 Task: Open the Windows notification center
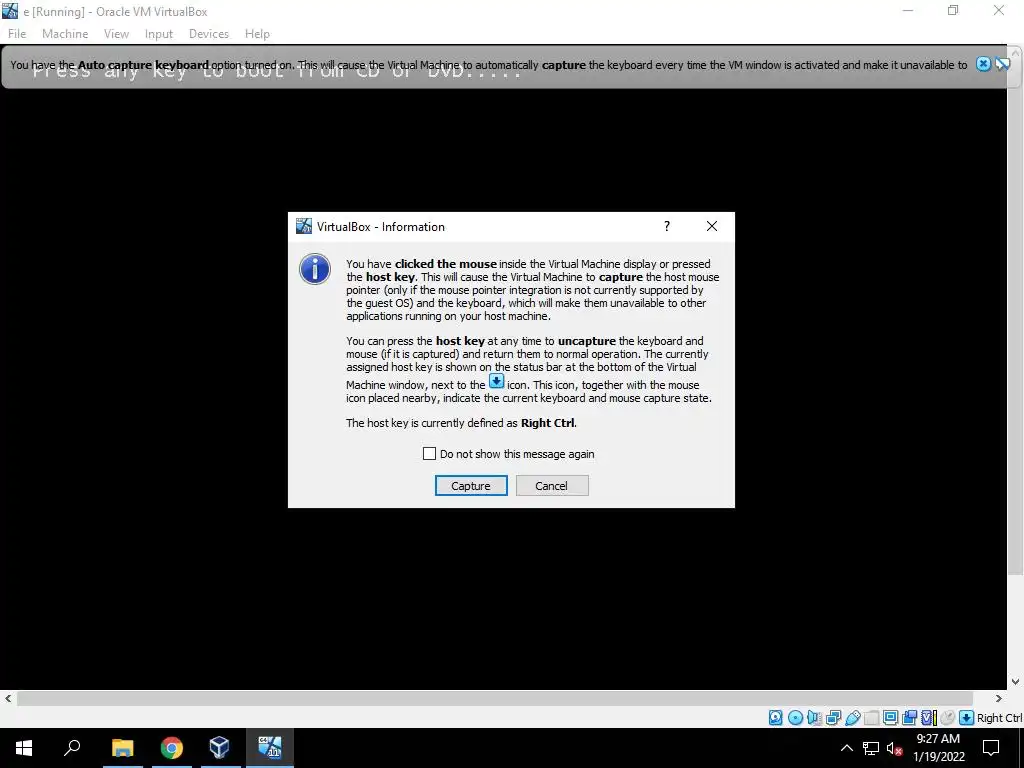[x=991, y=748]
